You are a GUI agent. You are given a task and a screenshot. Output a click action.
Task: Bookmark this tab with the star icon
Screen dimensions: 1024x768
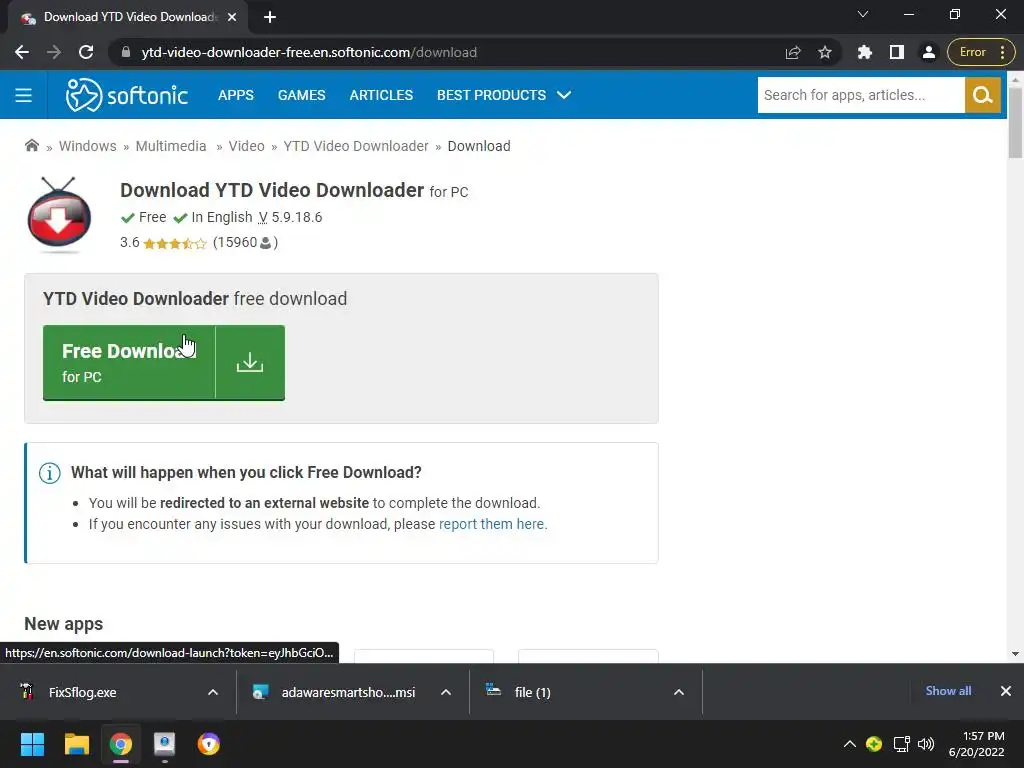pyautogui.click(x=825, y=52)
